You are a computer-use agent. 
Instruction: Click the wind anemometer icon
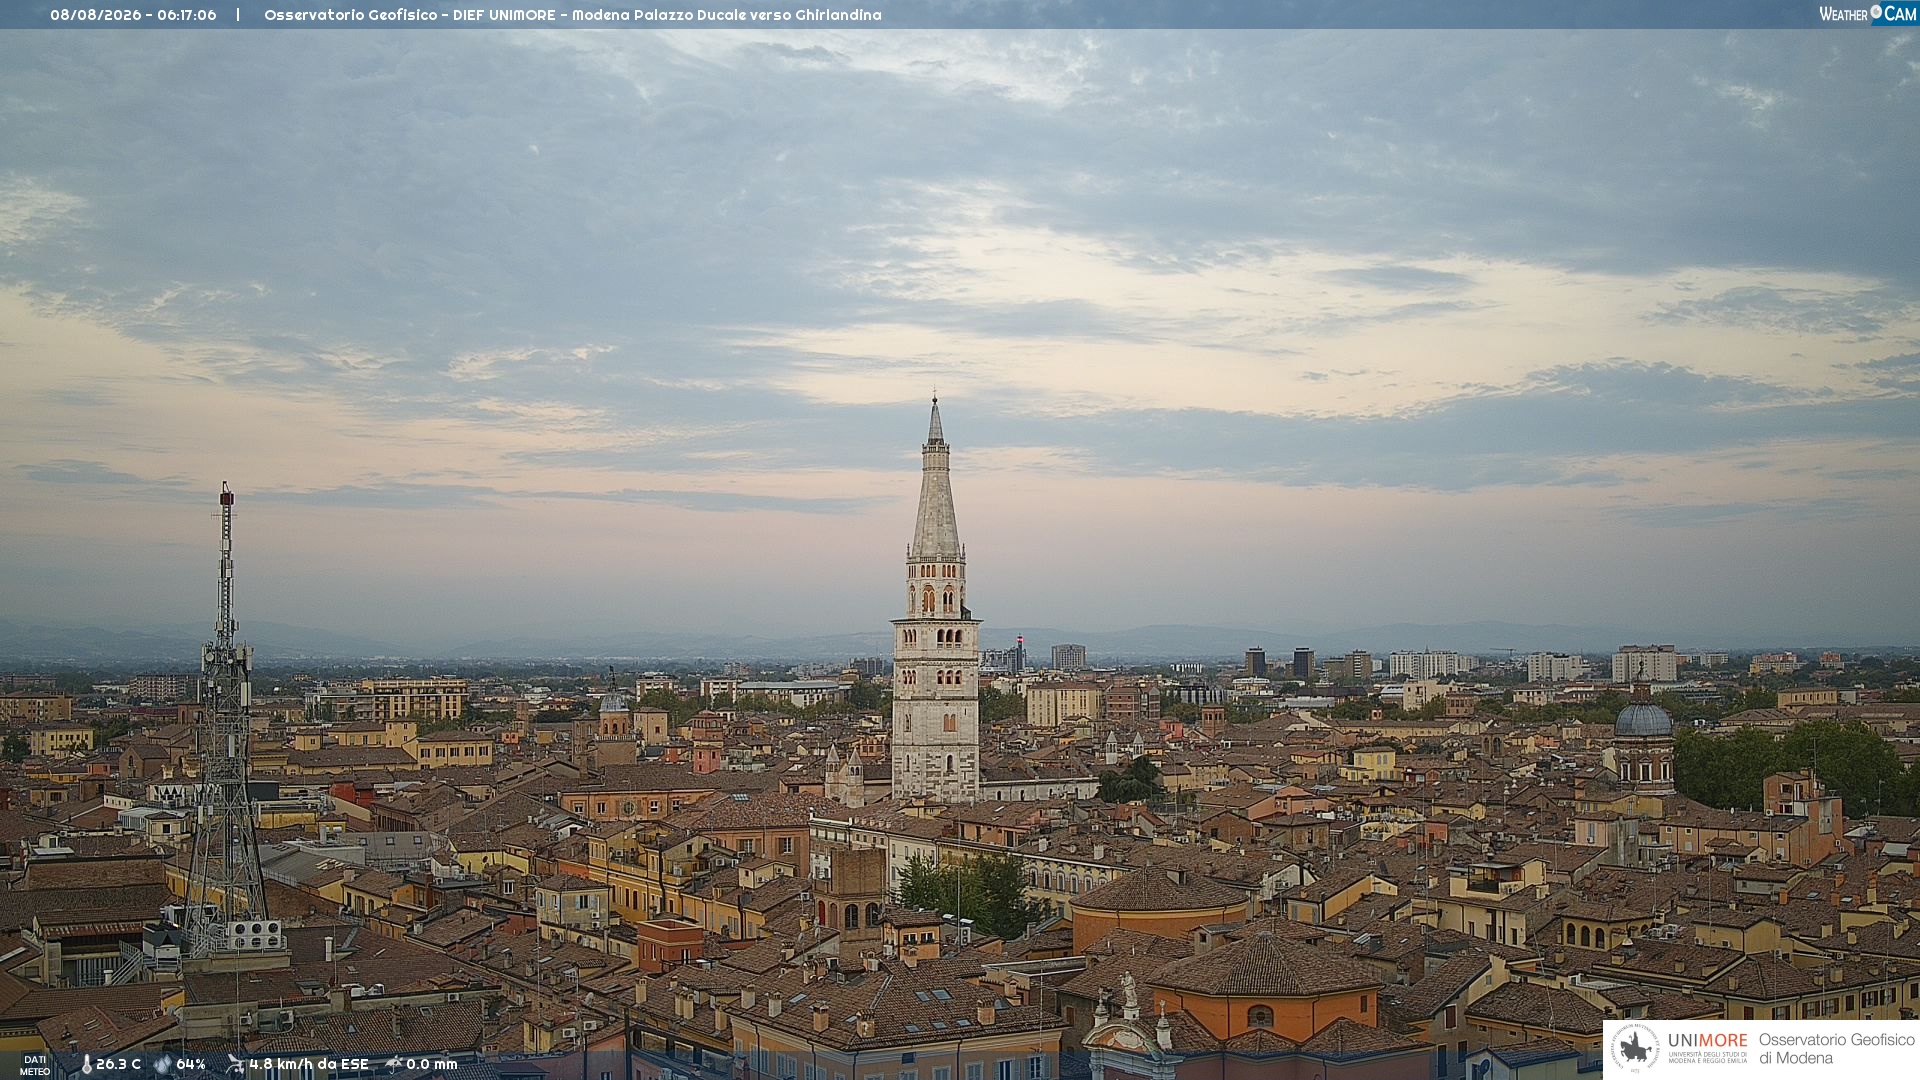coord(235,1064)
